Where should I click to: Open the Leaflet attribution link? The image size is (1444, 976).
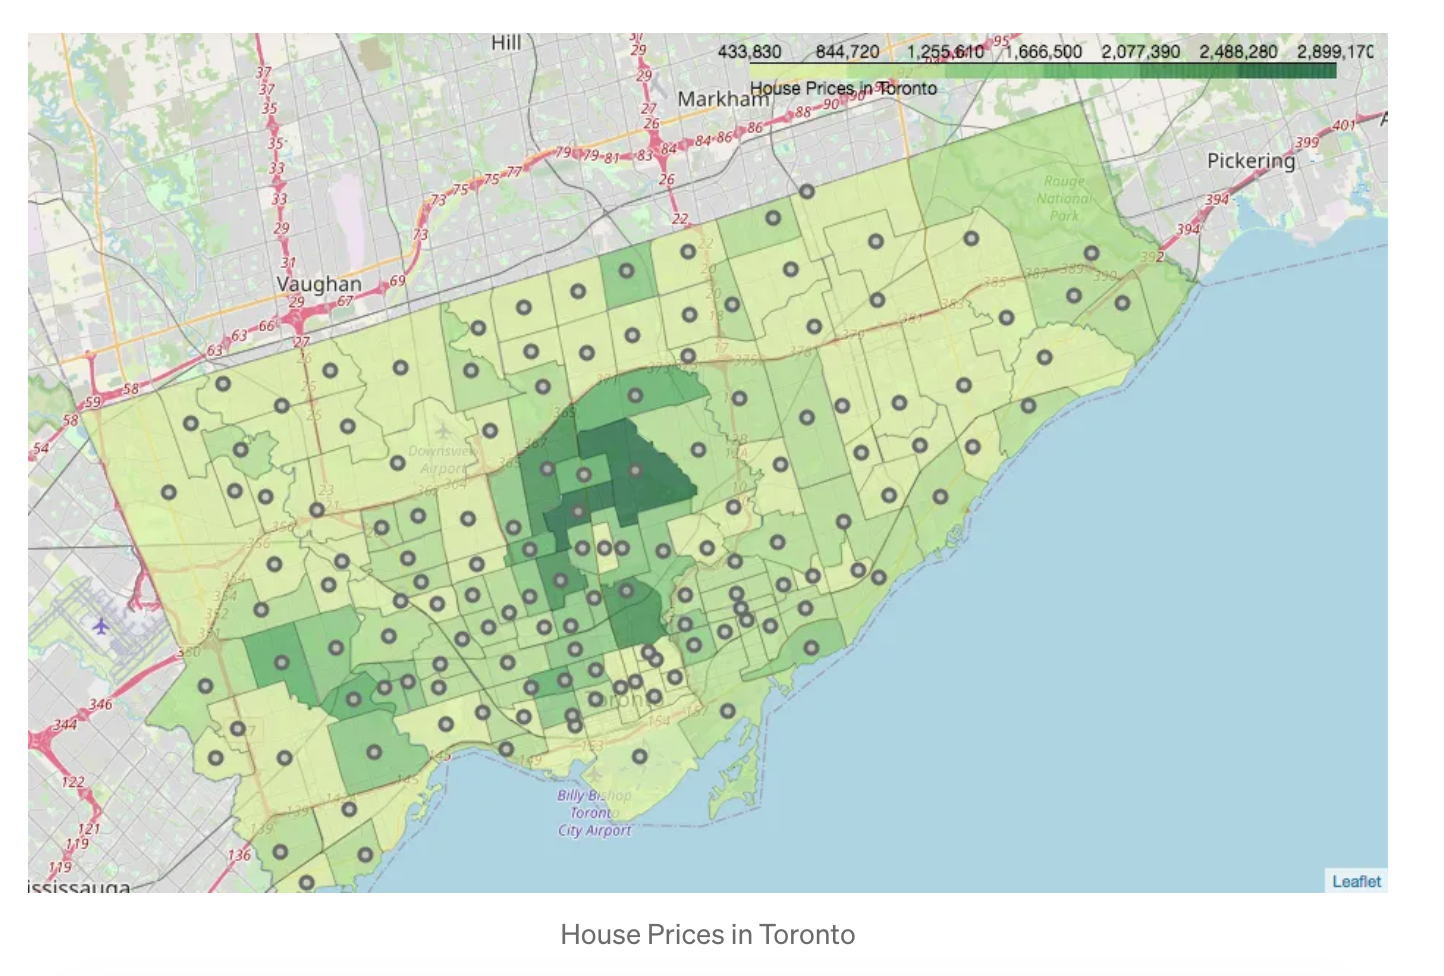coord(1356,881)
